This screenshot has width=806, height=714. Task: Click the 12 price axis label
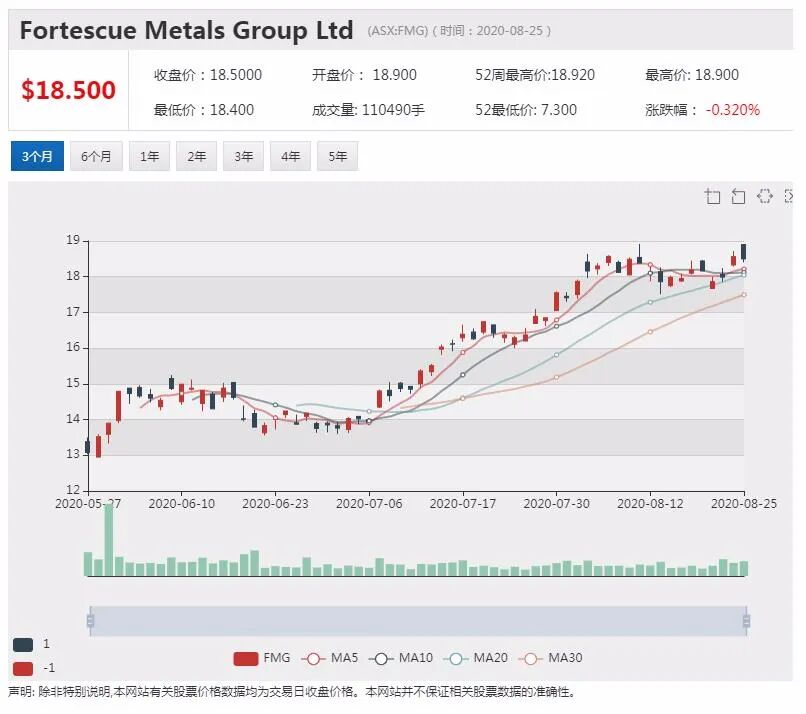(x=73, y=489)
